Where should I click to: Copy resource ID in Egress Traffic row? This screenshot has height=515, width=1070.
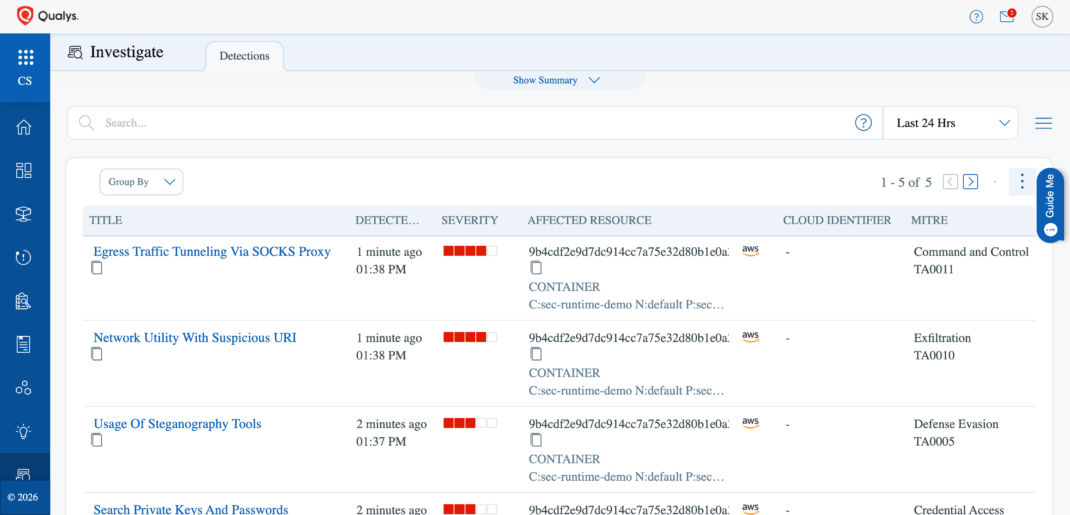[536, 268]
